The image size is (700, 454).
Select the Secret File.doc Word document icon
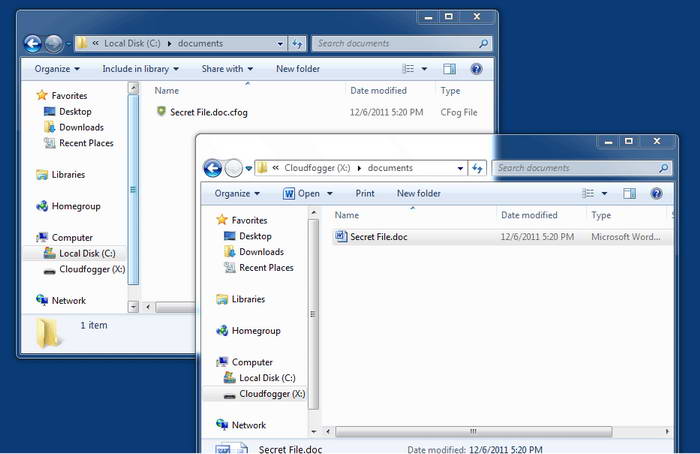[341, 237]
